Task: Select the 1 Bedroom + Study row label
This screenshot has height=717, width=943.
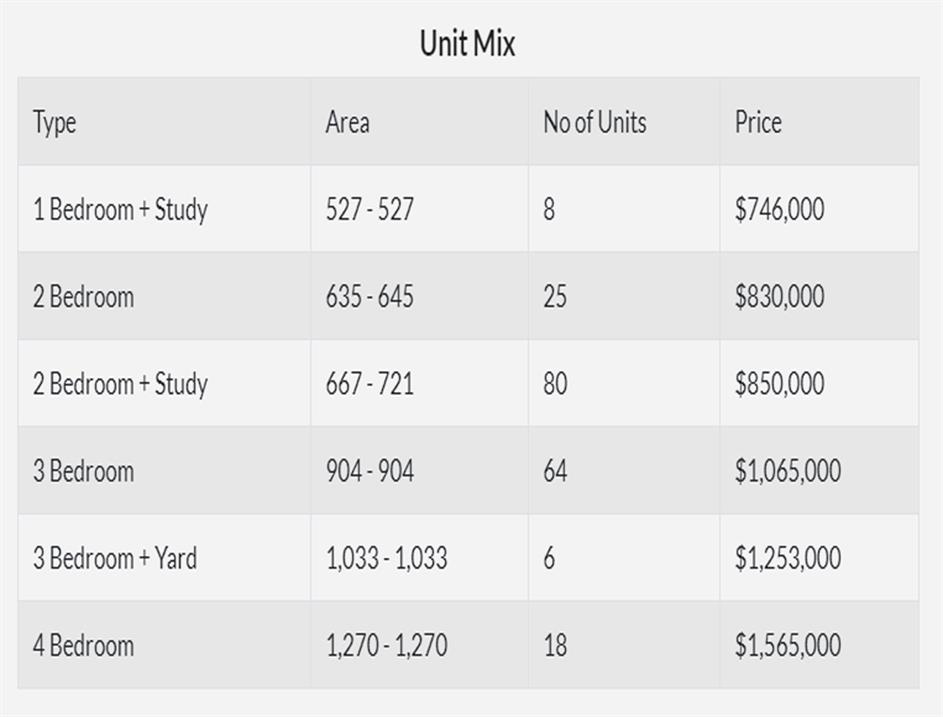Action: click(120, 210)
